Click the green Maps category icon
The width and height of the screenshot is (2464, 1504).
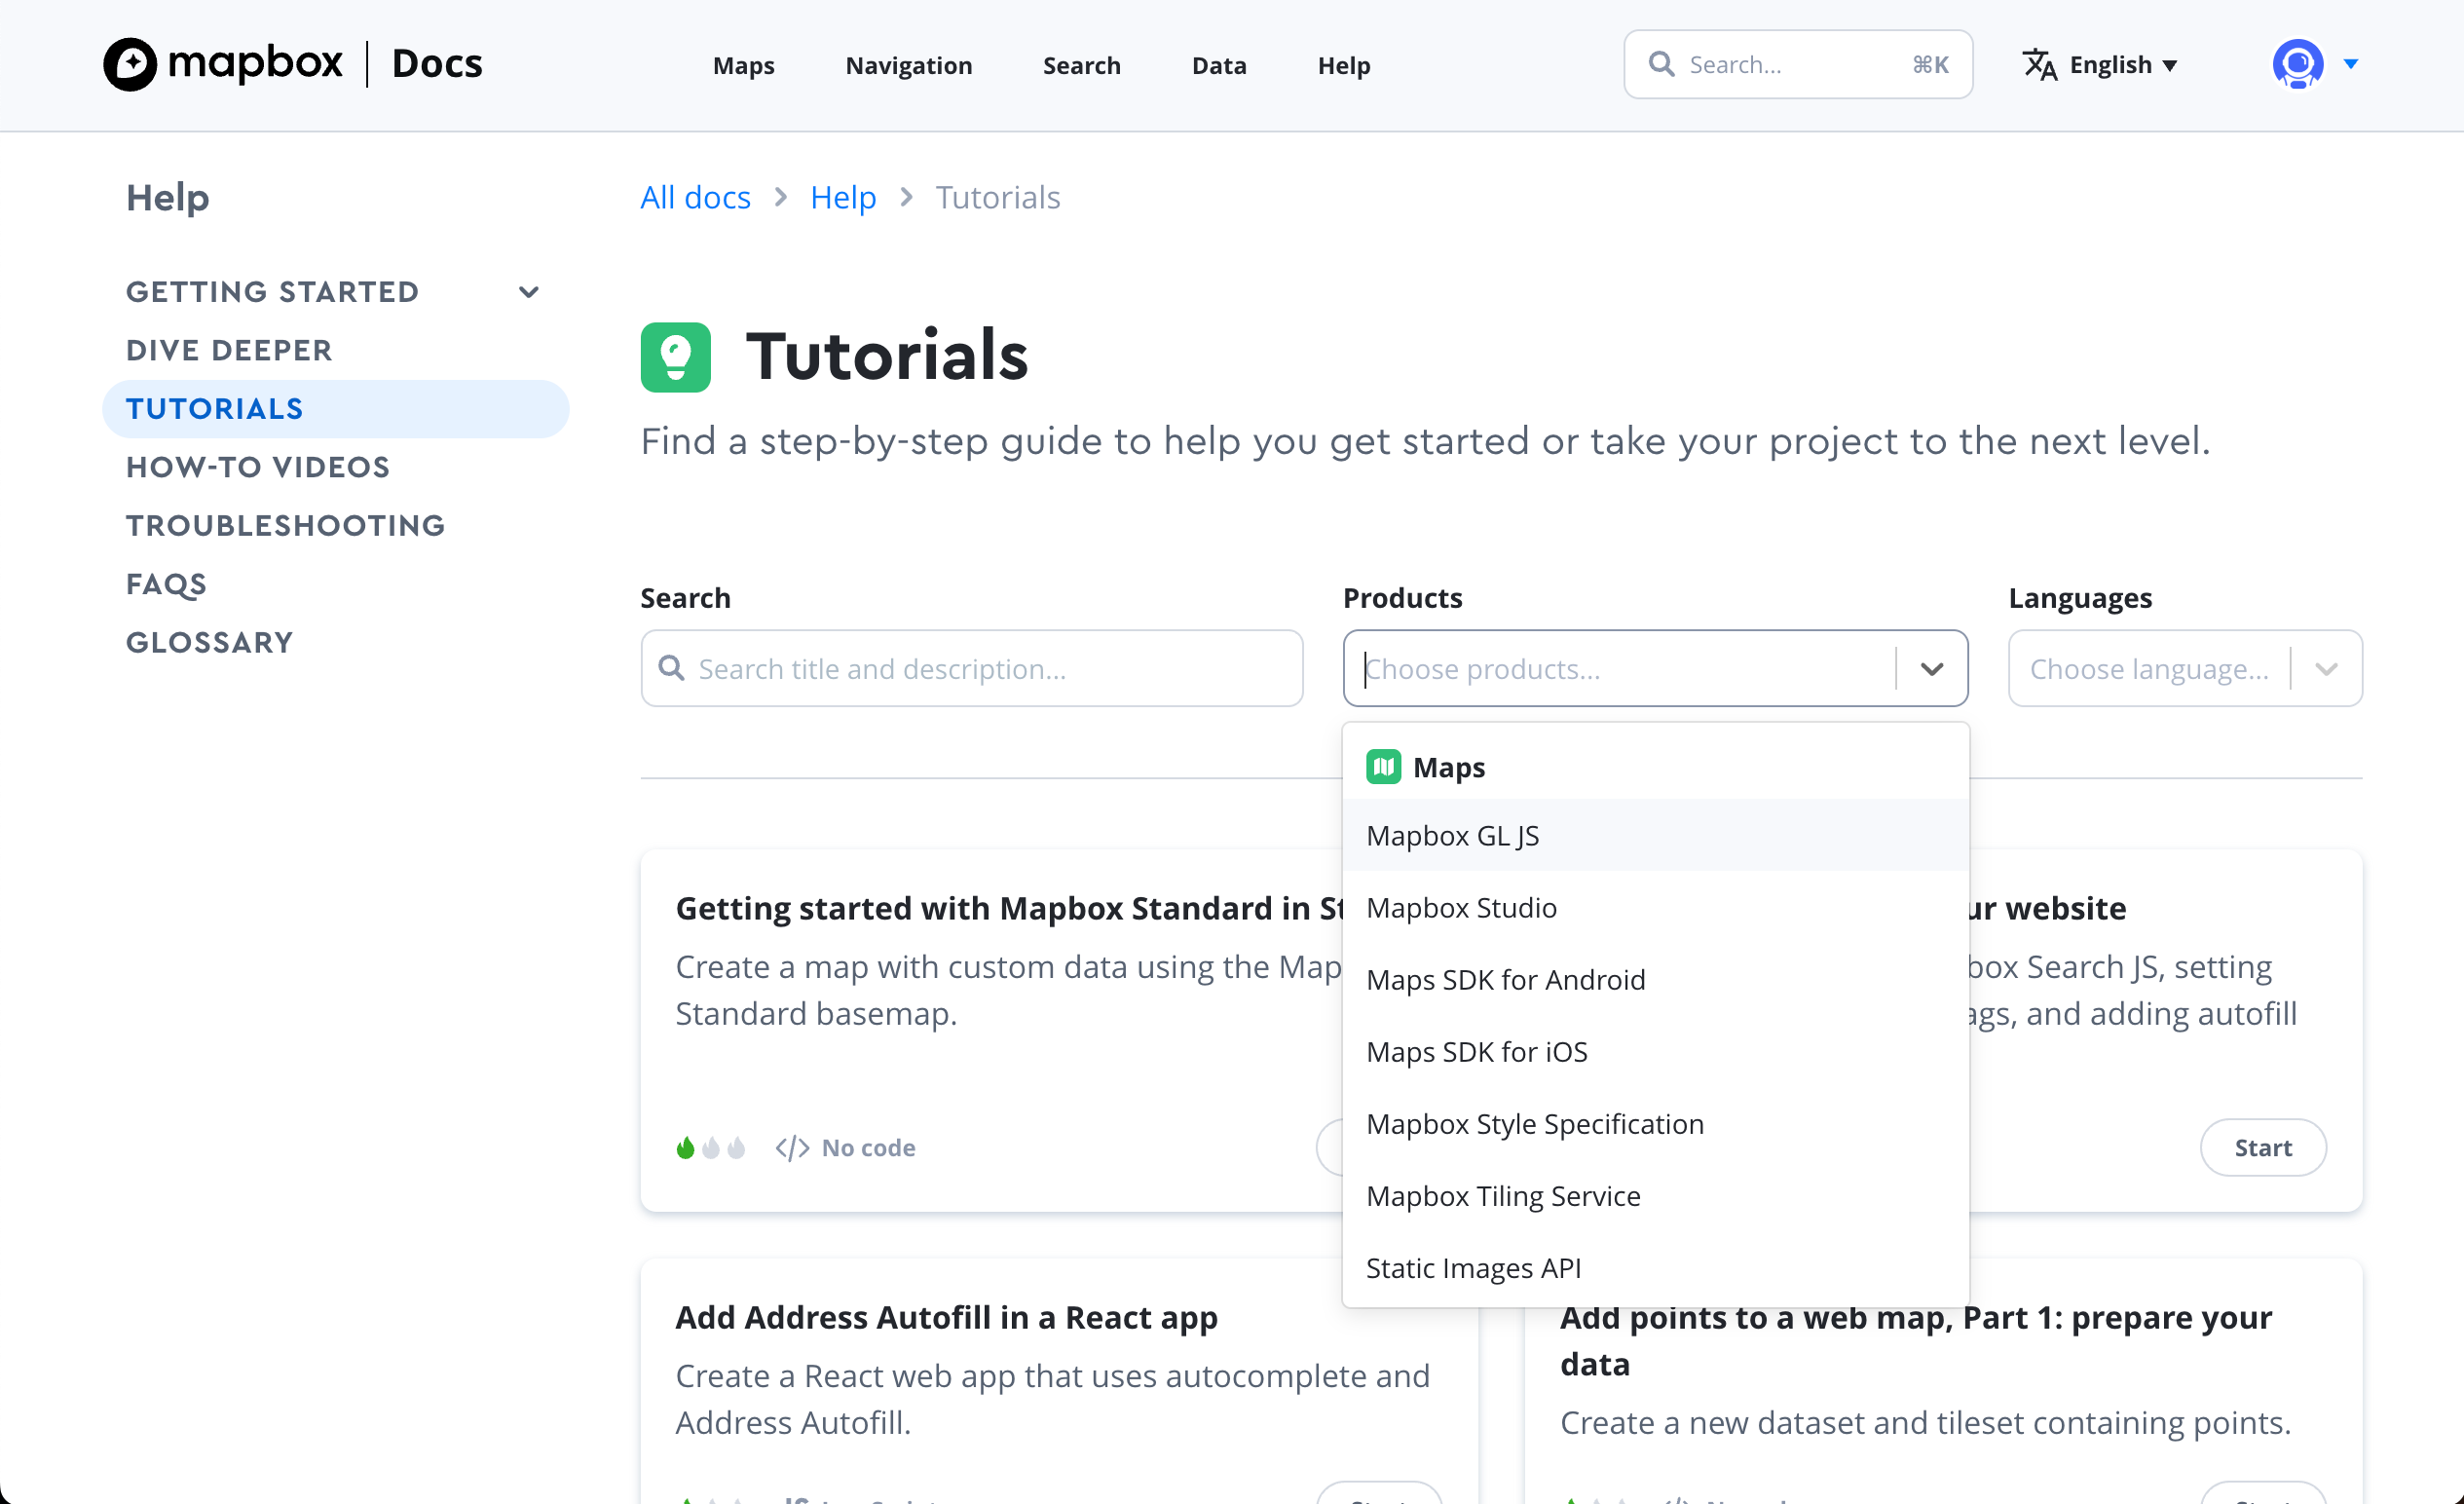point(1383,767)
